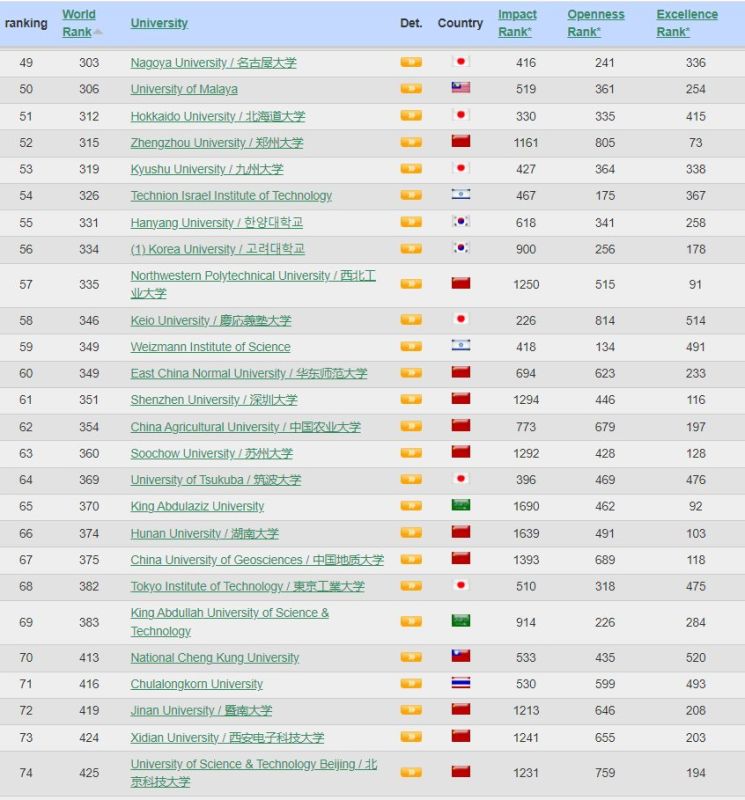Open details icon for University of Tsukuba

coord(411,479)
